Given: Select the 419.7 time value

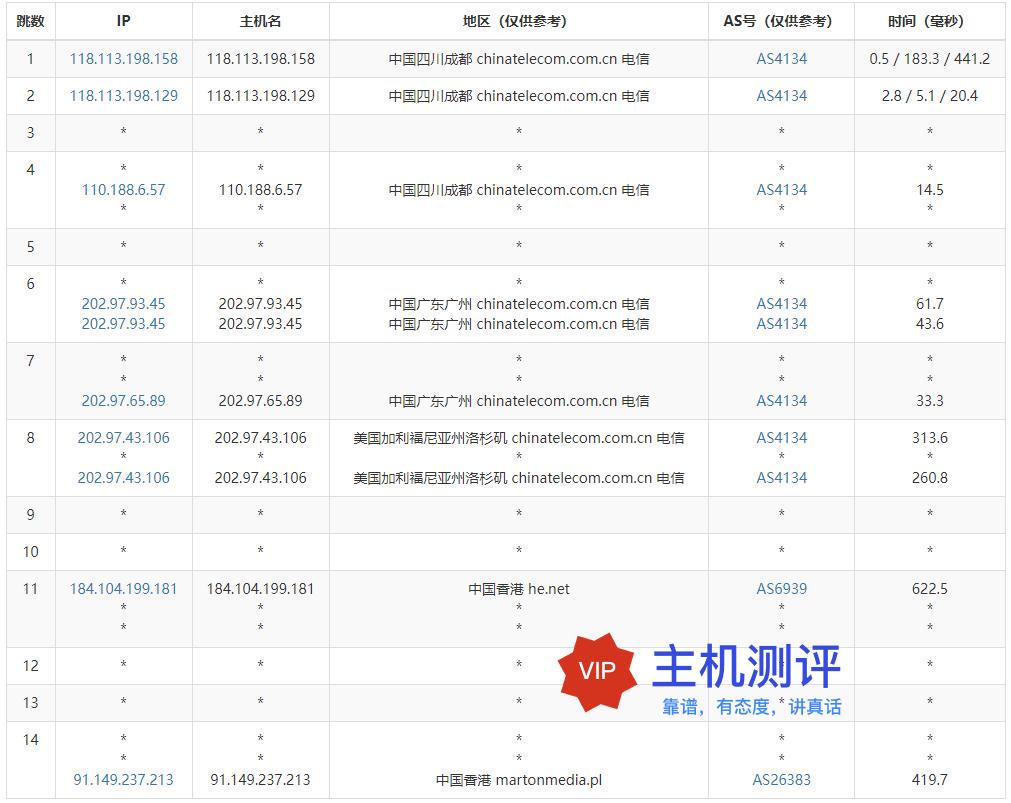Looking at the screenshot, I should tap(930, 780).
